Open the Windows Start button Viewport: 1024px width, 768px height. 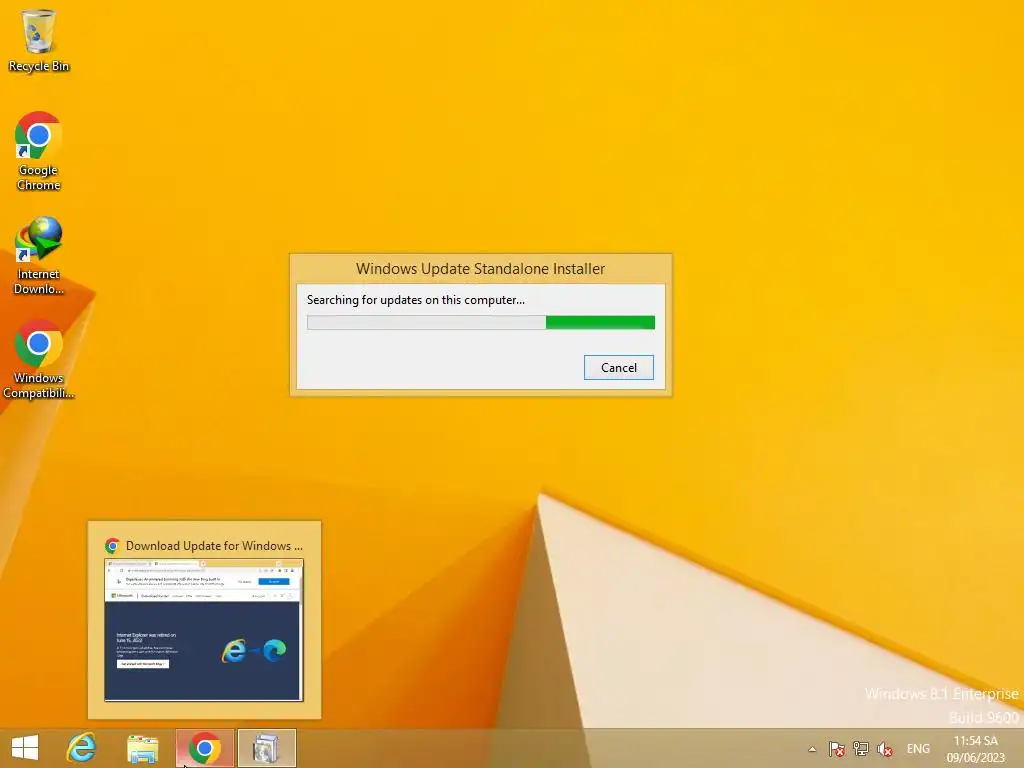25,748
